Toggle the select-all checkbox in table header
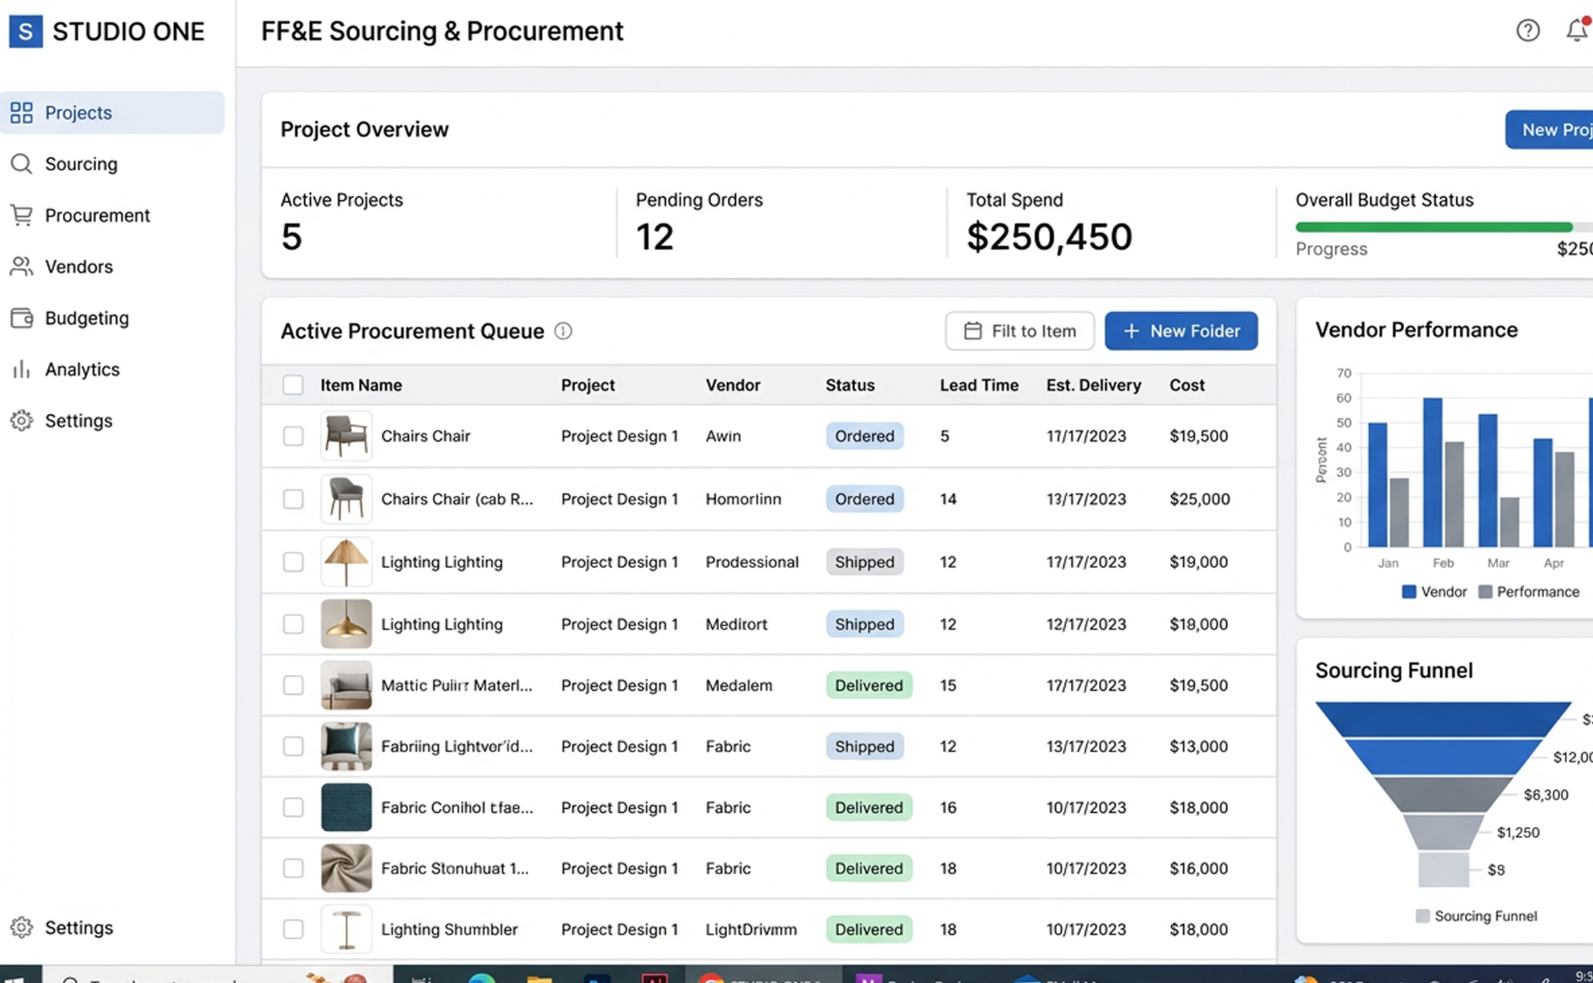Viewport: 1593px width, 983px height. pyautogui.click(x=293, y=385)
